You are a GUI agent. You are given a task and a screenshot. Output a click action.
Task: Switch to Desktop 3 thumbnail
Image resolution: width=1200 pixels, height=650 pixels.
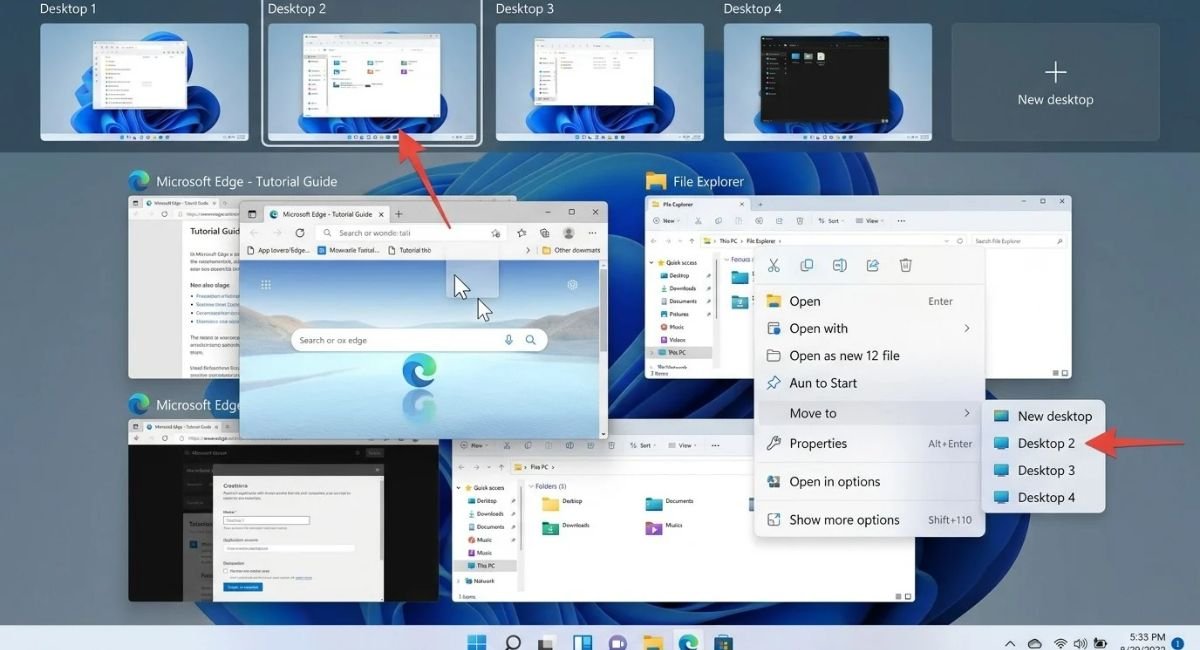[x=600, y=82]
